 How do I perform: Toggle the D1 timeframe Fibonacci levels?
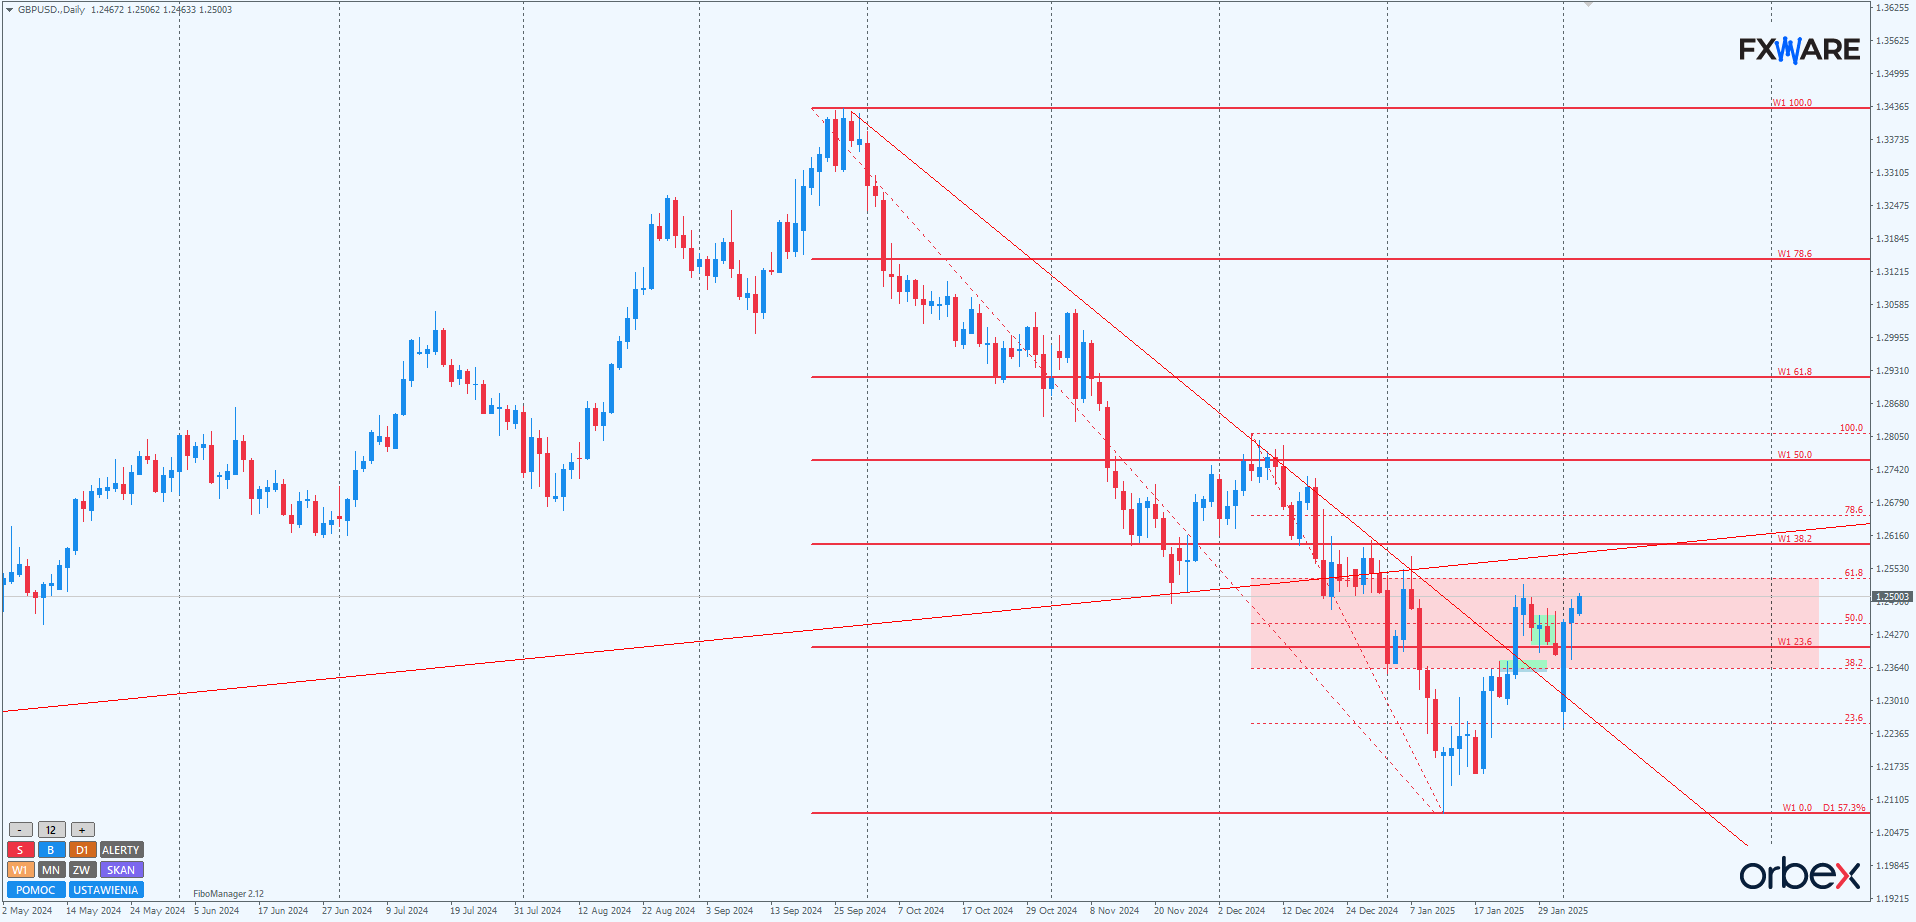82,850
